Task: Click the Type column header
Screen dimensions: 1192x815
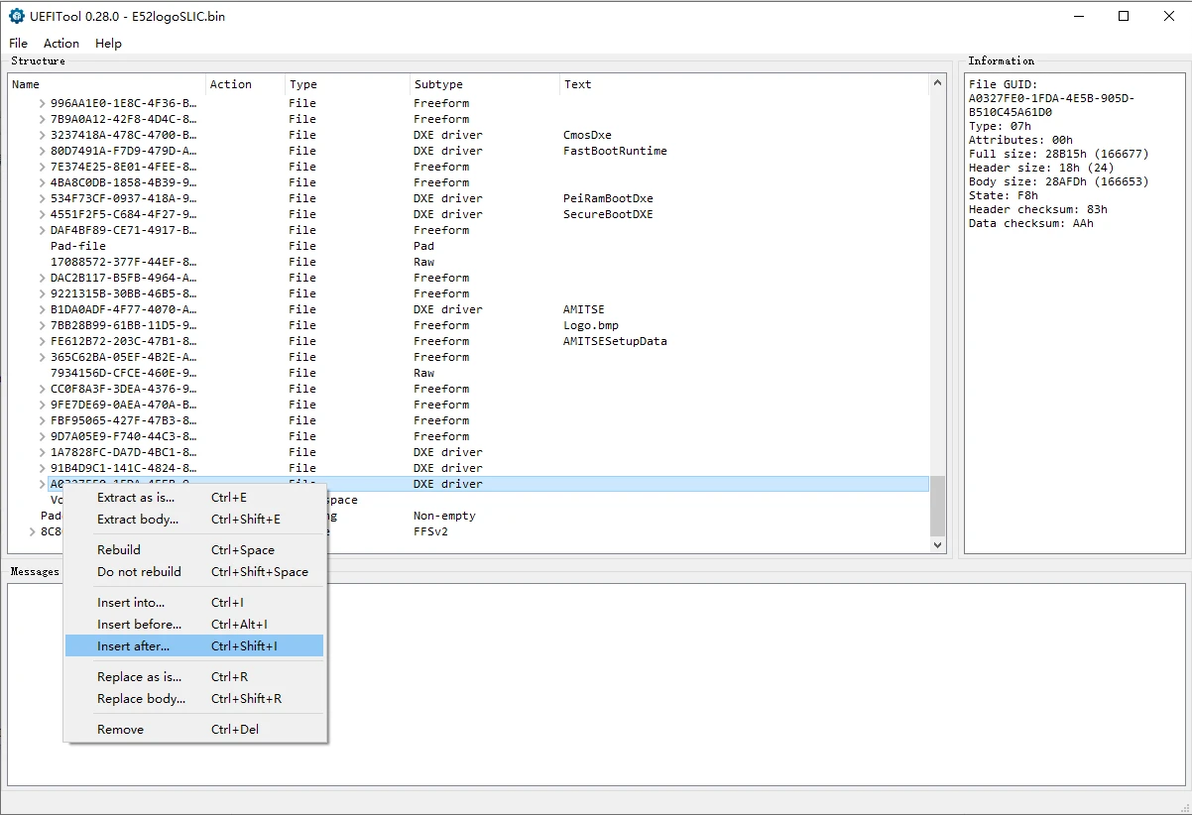Action: [x=347, y=84]
